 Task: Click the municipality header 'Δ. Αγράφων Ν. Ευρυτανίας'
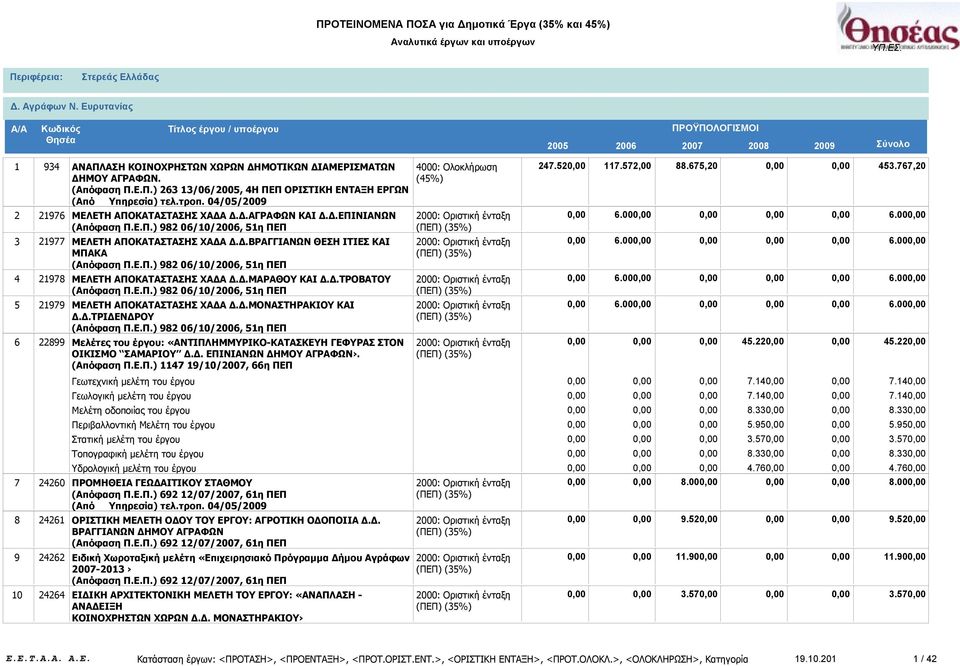tap(71, 107)
